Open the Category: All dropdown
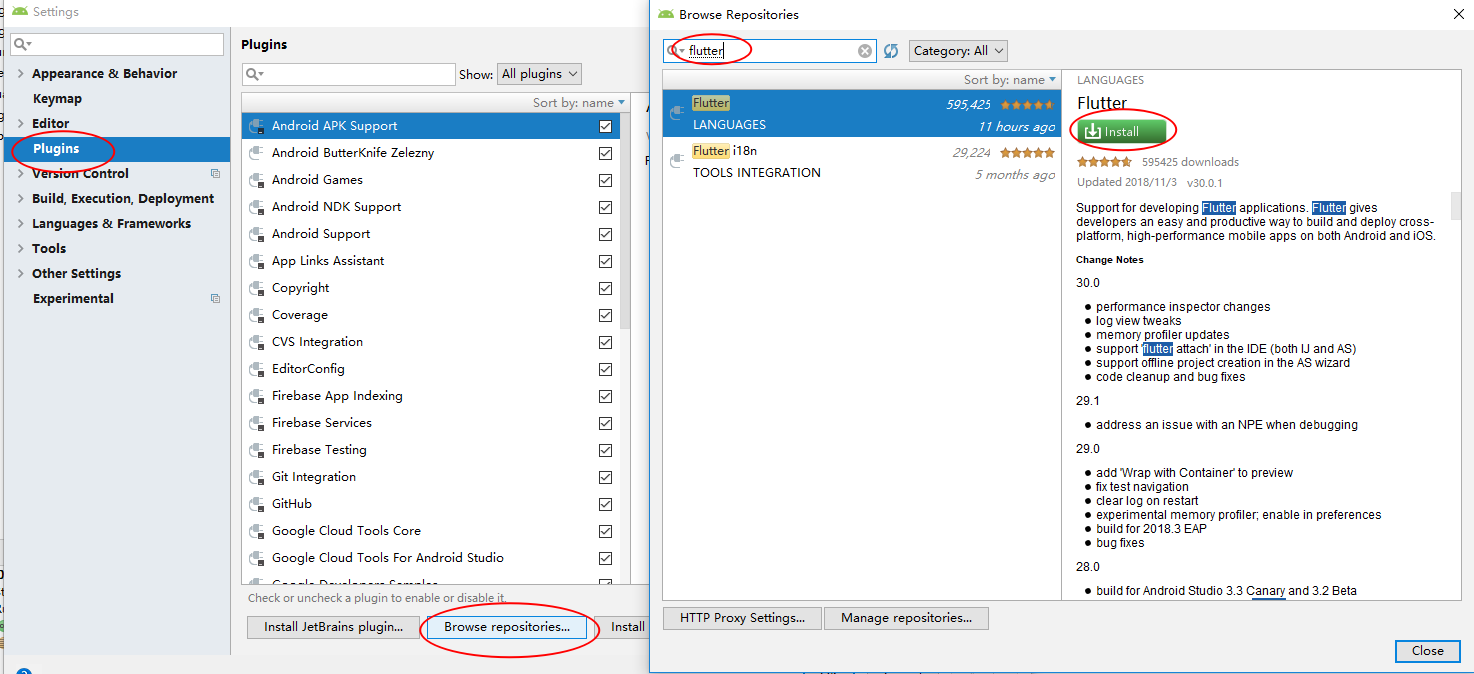1474x674 pixels. pyautogui.click(x=958, y=51)
